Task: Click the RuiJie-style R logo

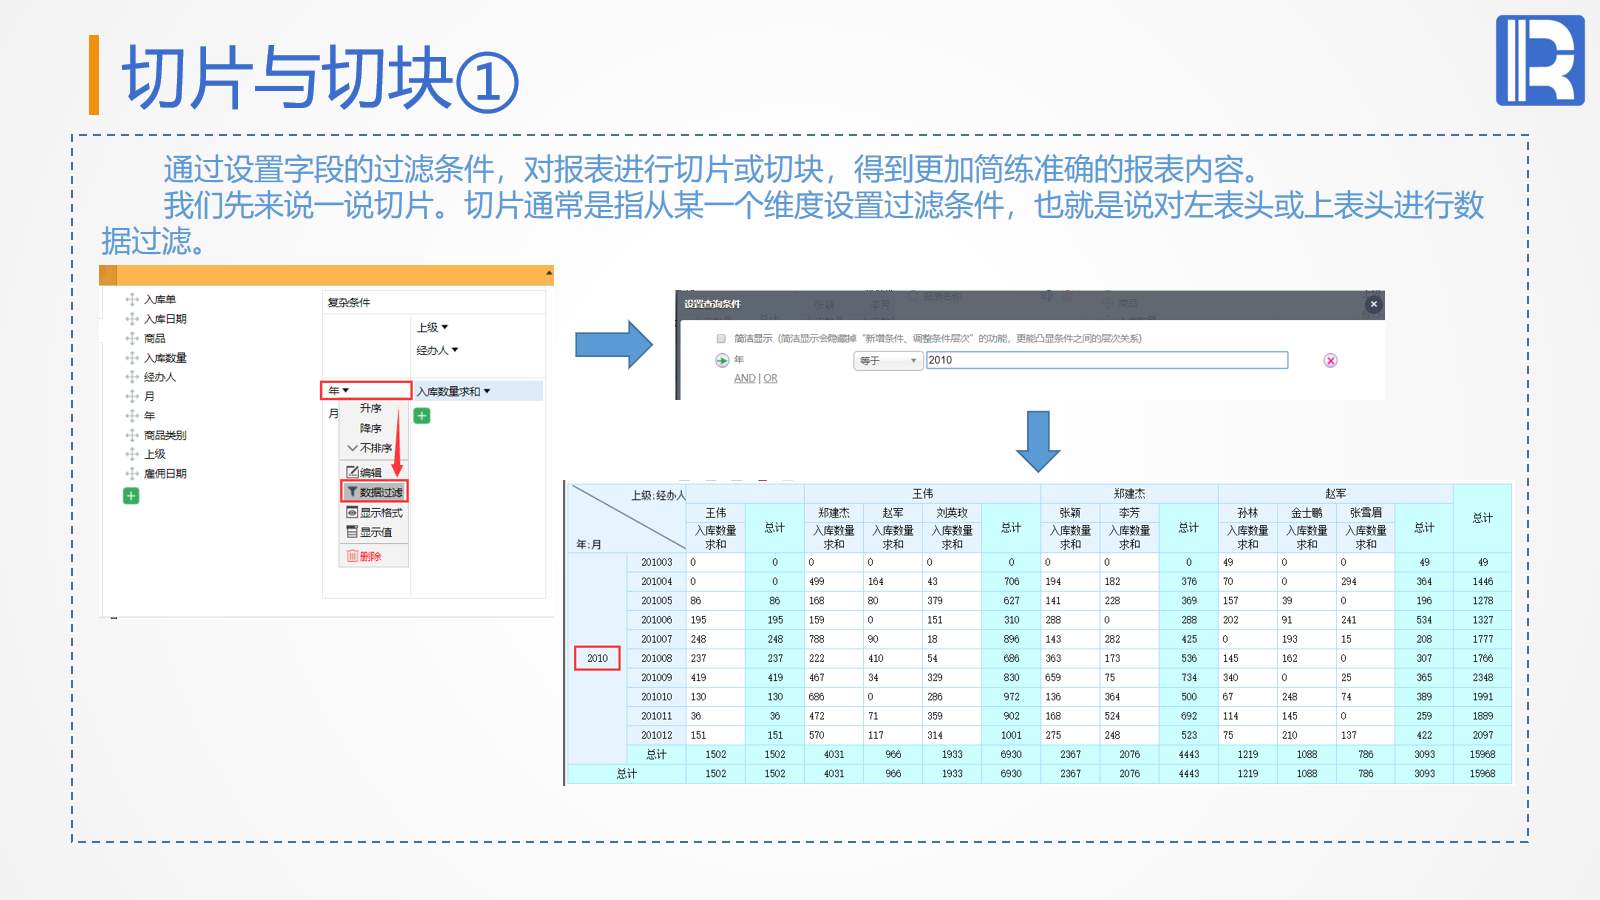Action: (1540, 60)
